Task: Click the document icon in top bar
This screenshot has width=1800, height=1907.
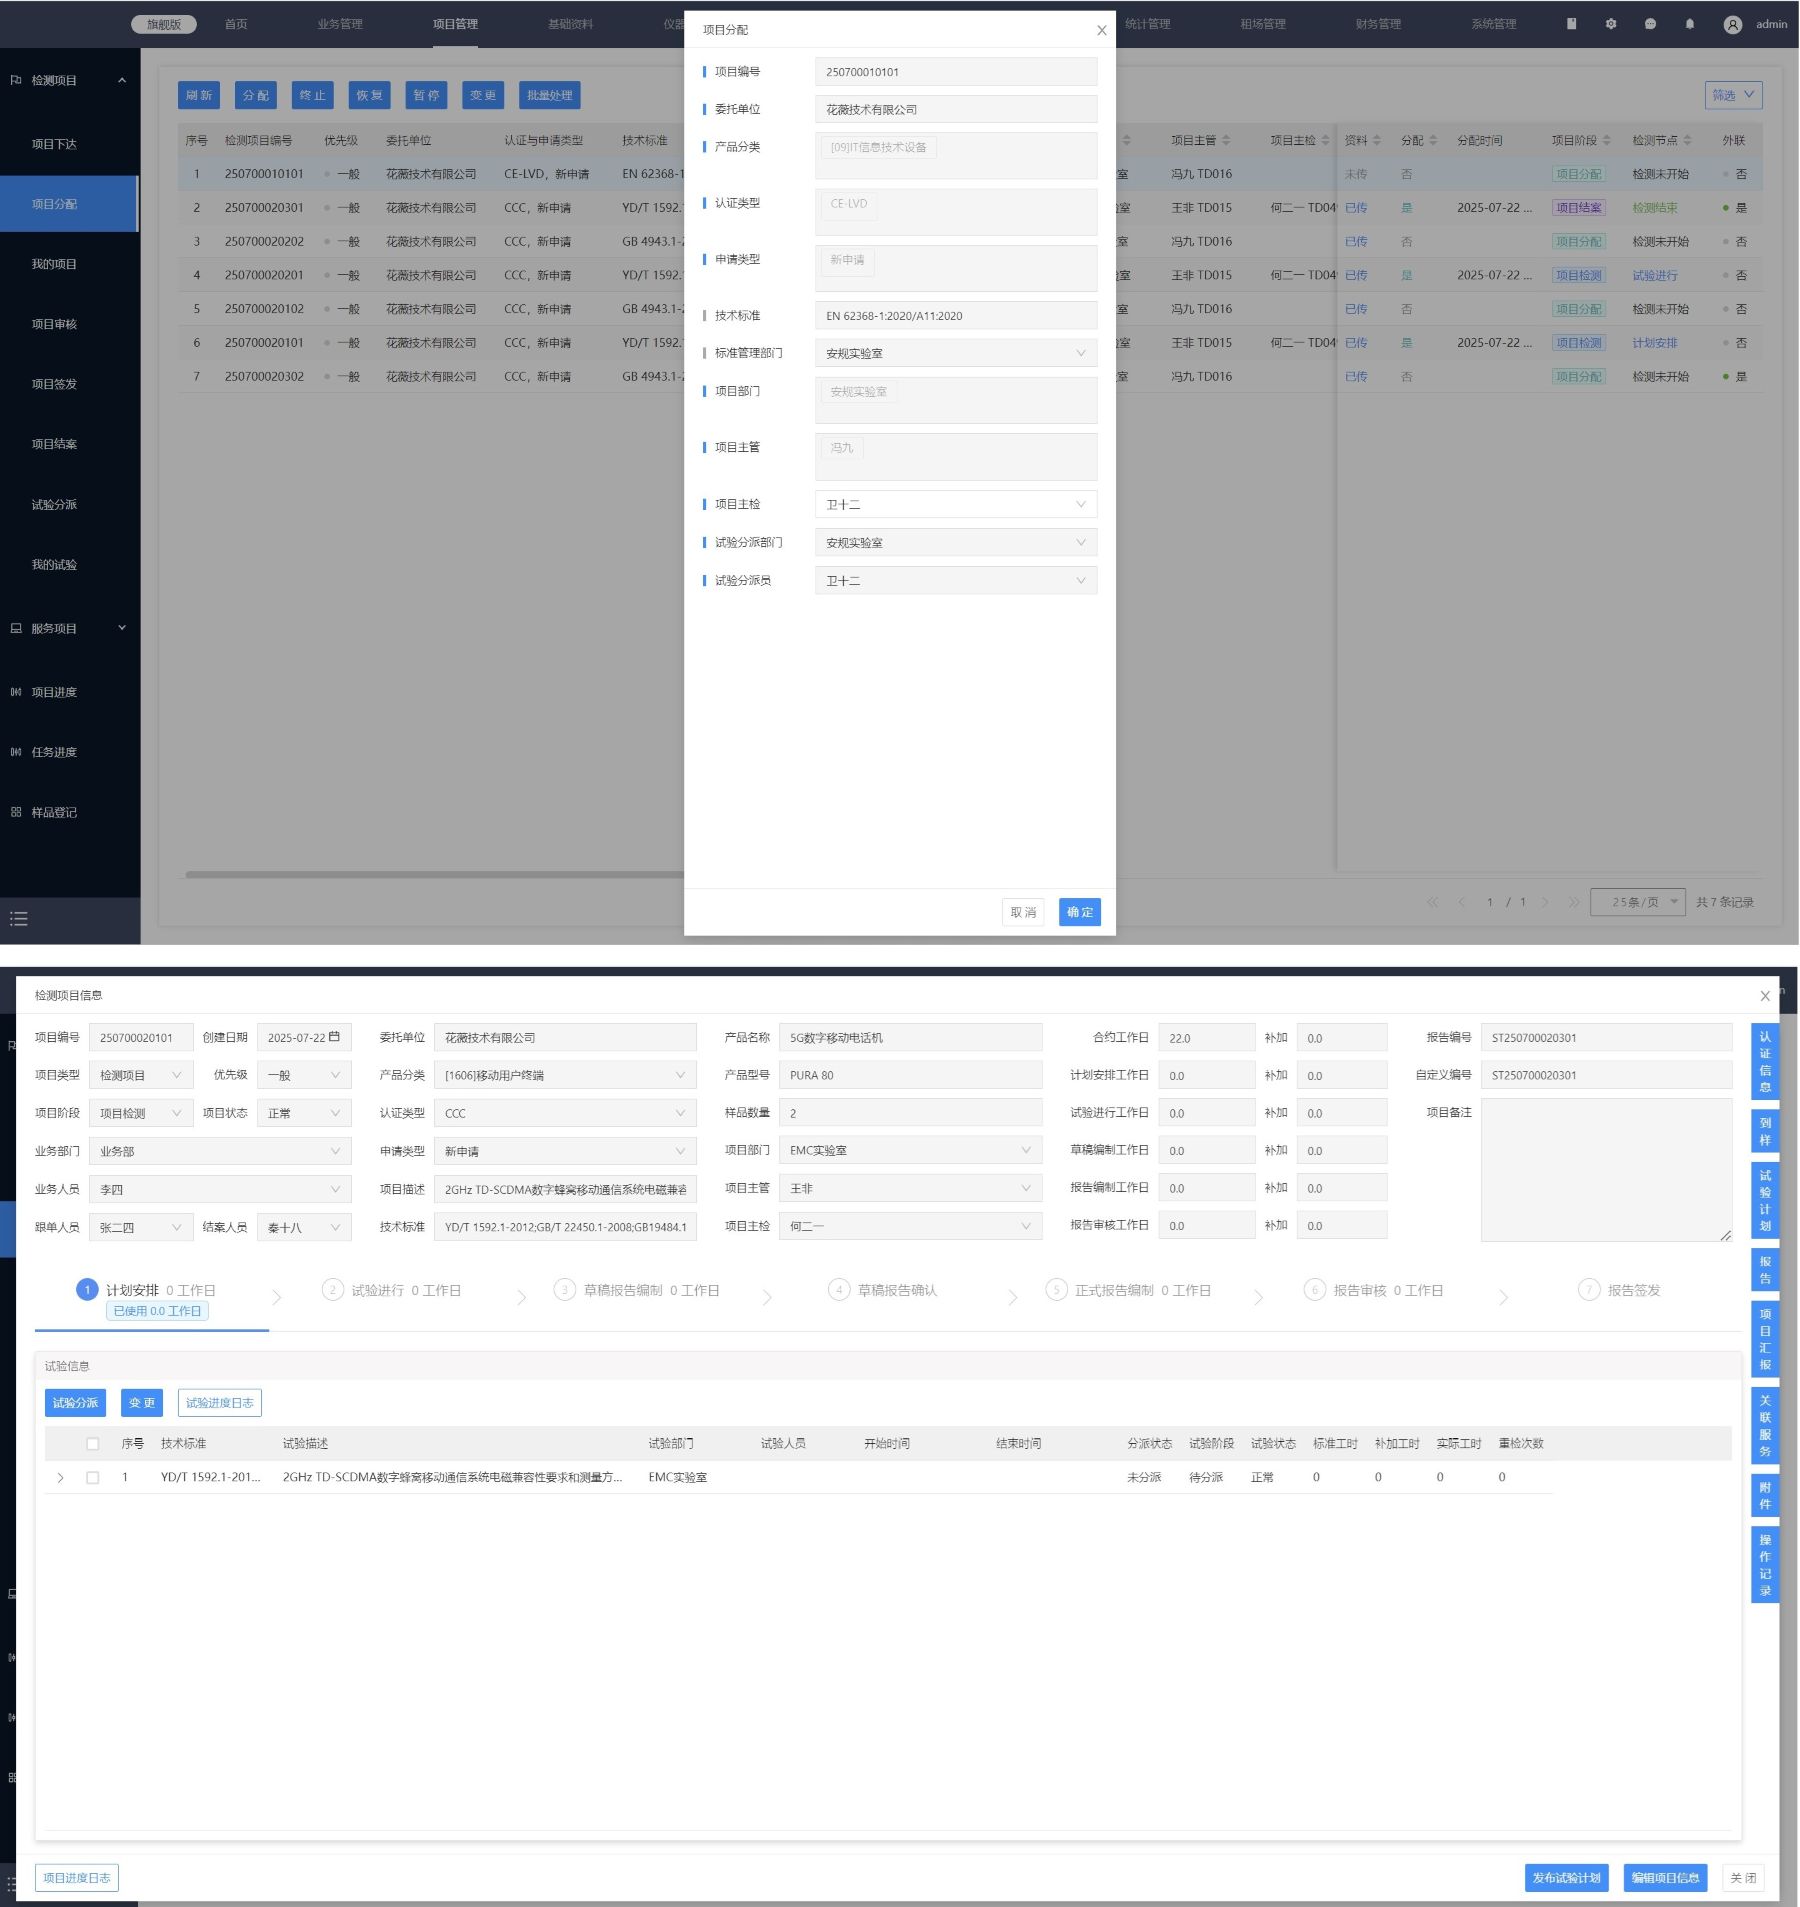Action: point(1571,24)
